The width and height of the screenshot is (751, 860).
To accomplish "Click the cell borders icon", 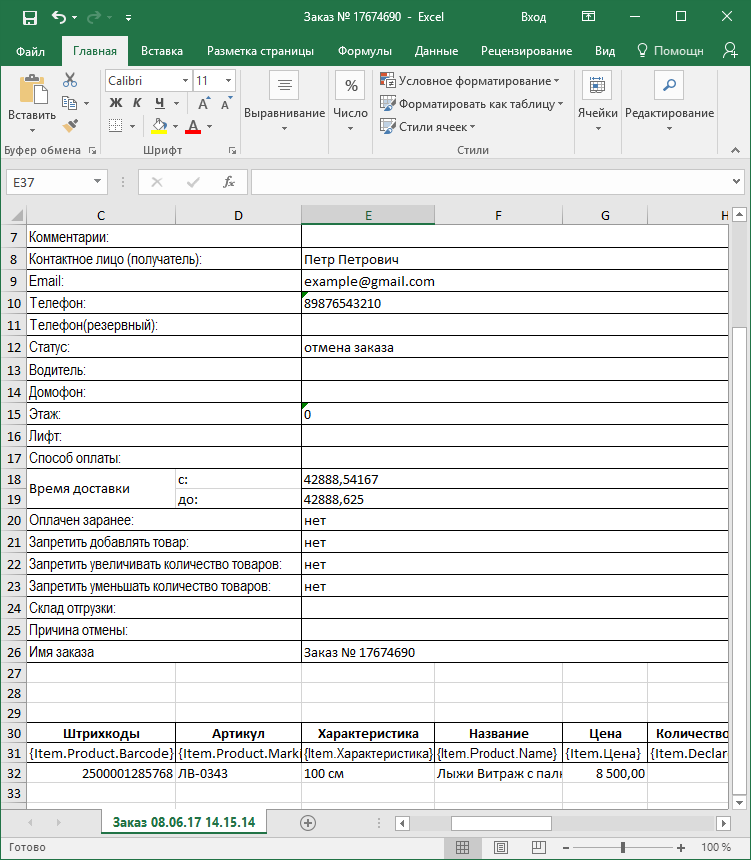I will click(116, 126).
